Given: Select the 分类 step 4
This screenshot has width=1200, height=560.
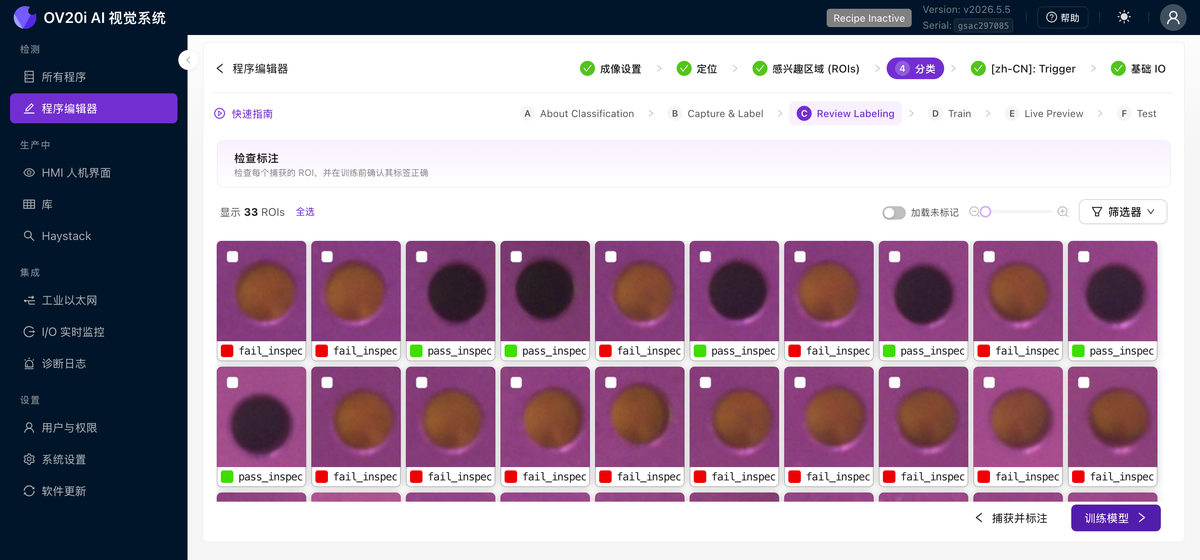Looking at the screenshot, I should click(x=915, y=69).
